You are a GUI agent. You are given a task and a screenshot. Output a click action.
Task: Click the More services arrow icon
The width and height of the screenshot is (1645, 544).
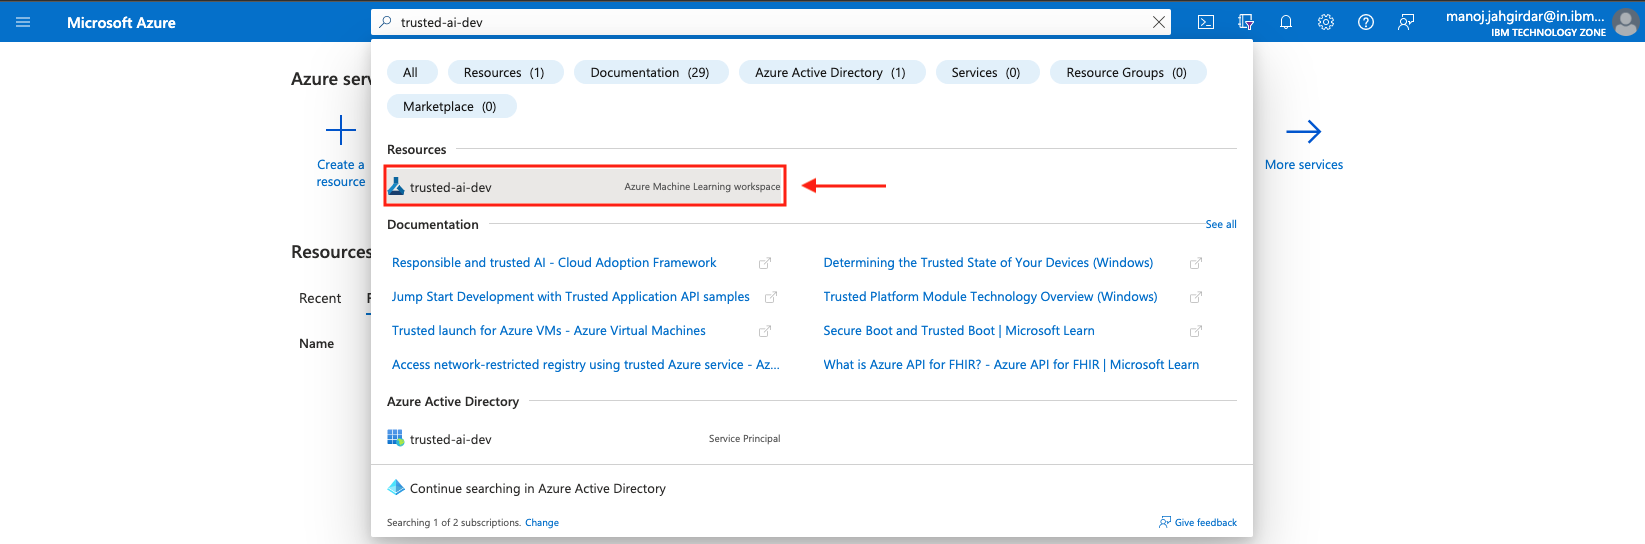click(x=1304, y=131)
